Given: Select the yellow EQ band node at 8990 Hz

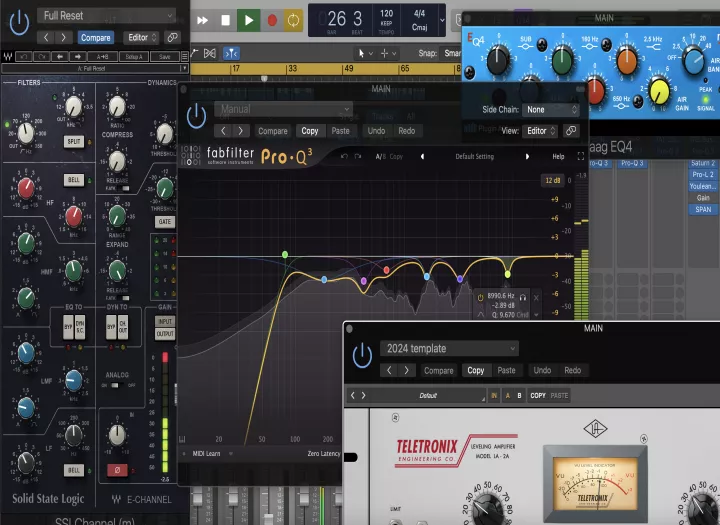Looking at the screenshot, I should point(507,274).
